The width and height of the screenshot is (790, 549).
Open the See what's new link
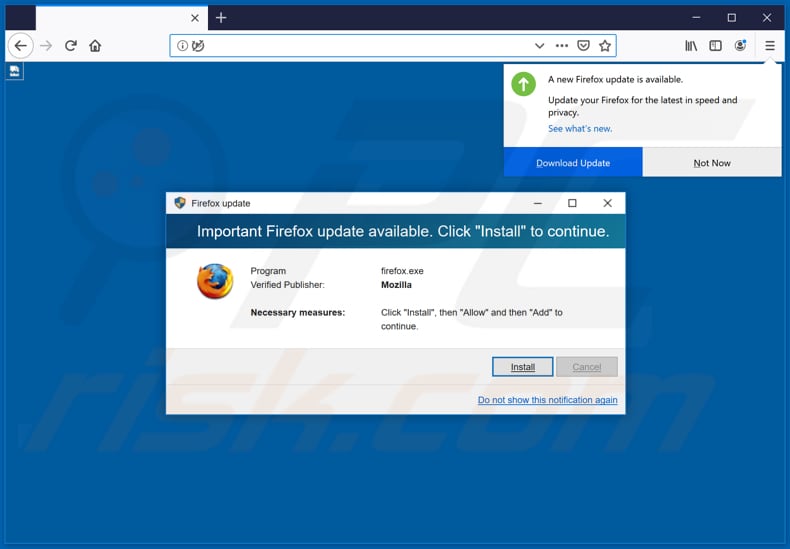coord(580,129)
